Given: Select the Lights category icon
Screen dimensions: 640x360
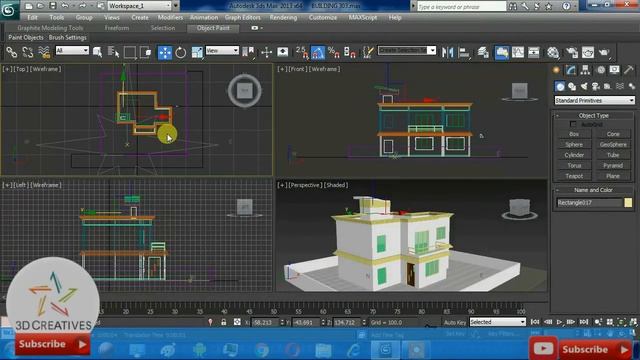Looking at the screenshot, I should [x=584, y=86].
